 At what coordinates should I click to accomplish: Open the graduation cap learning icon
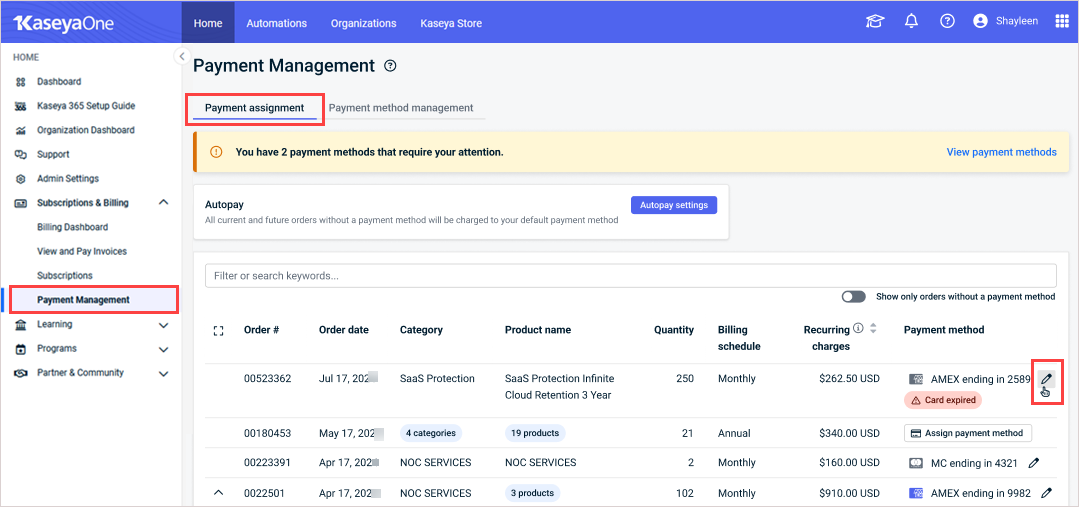coord(874,22)
